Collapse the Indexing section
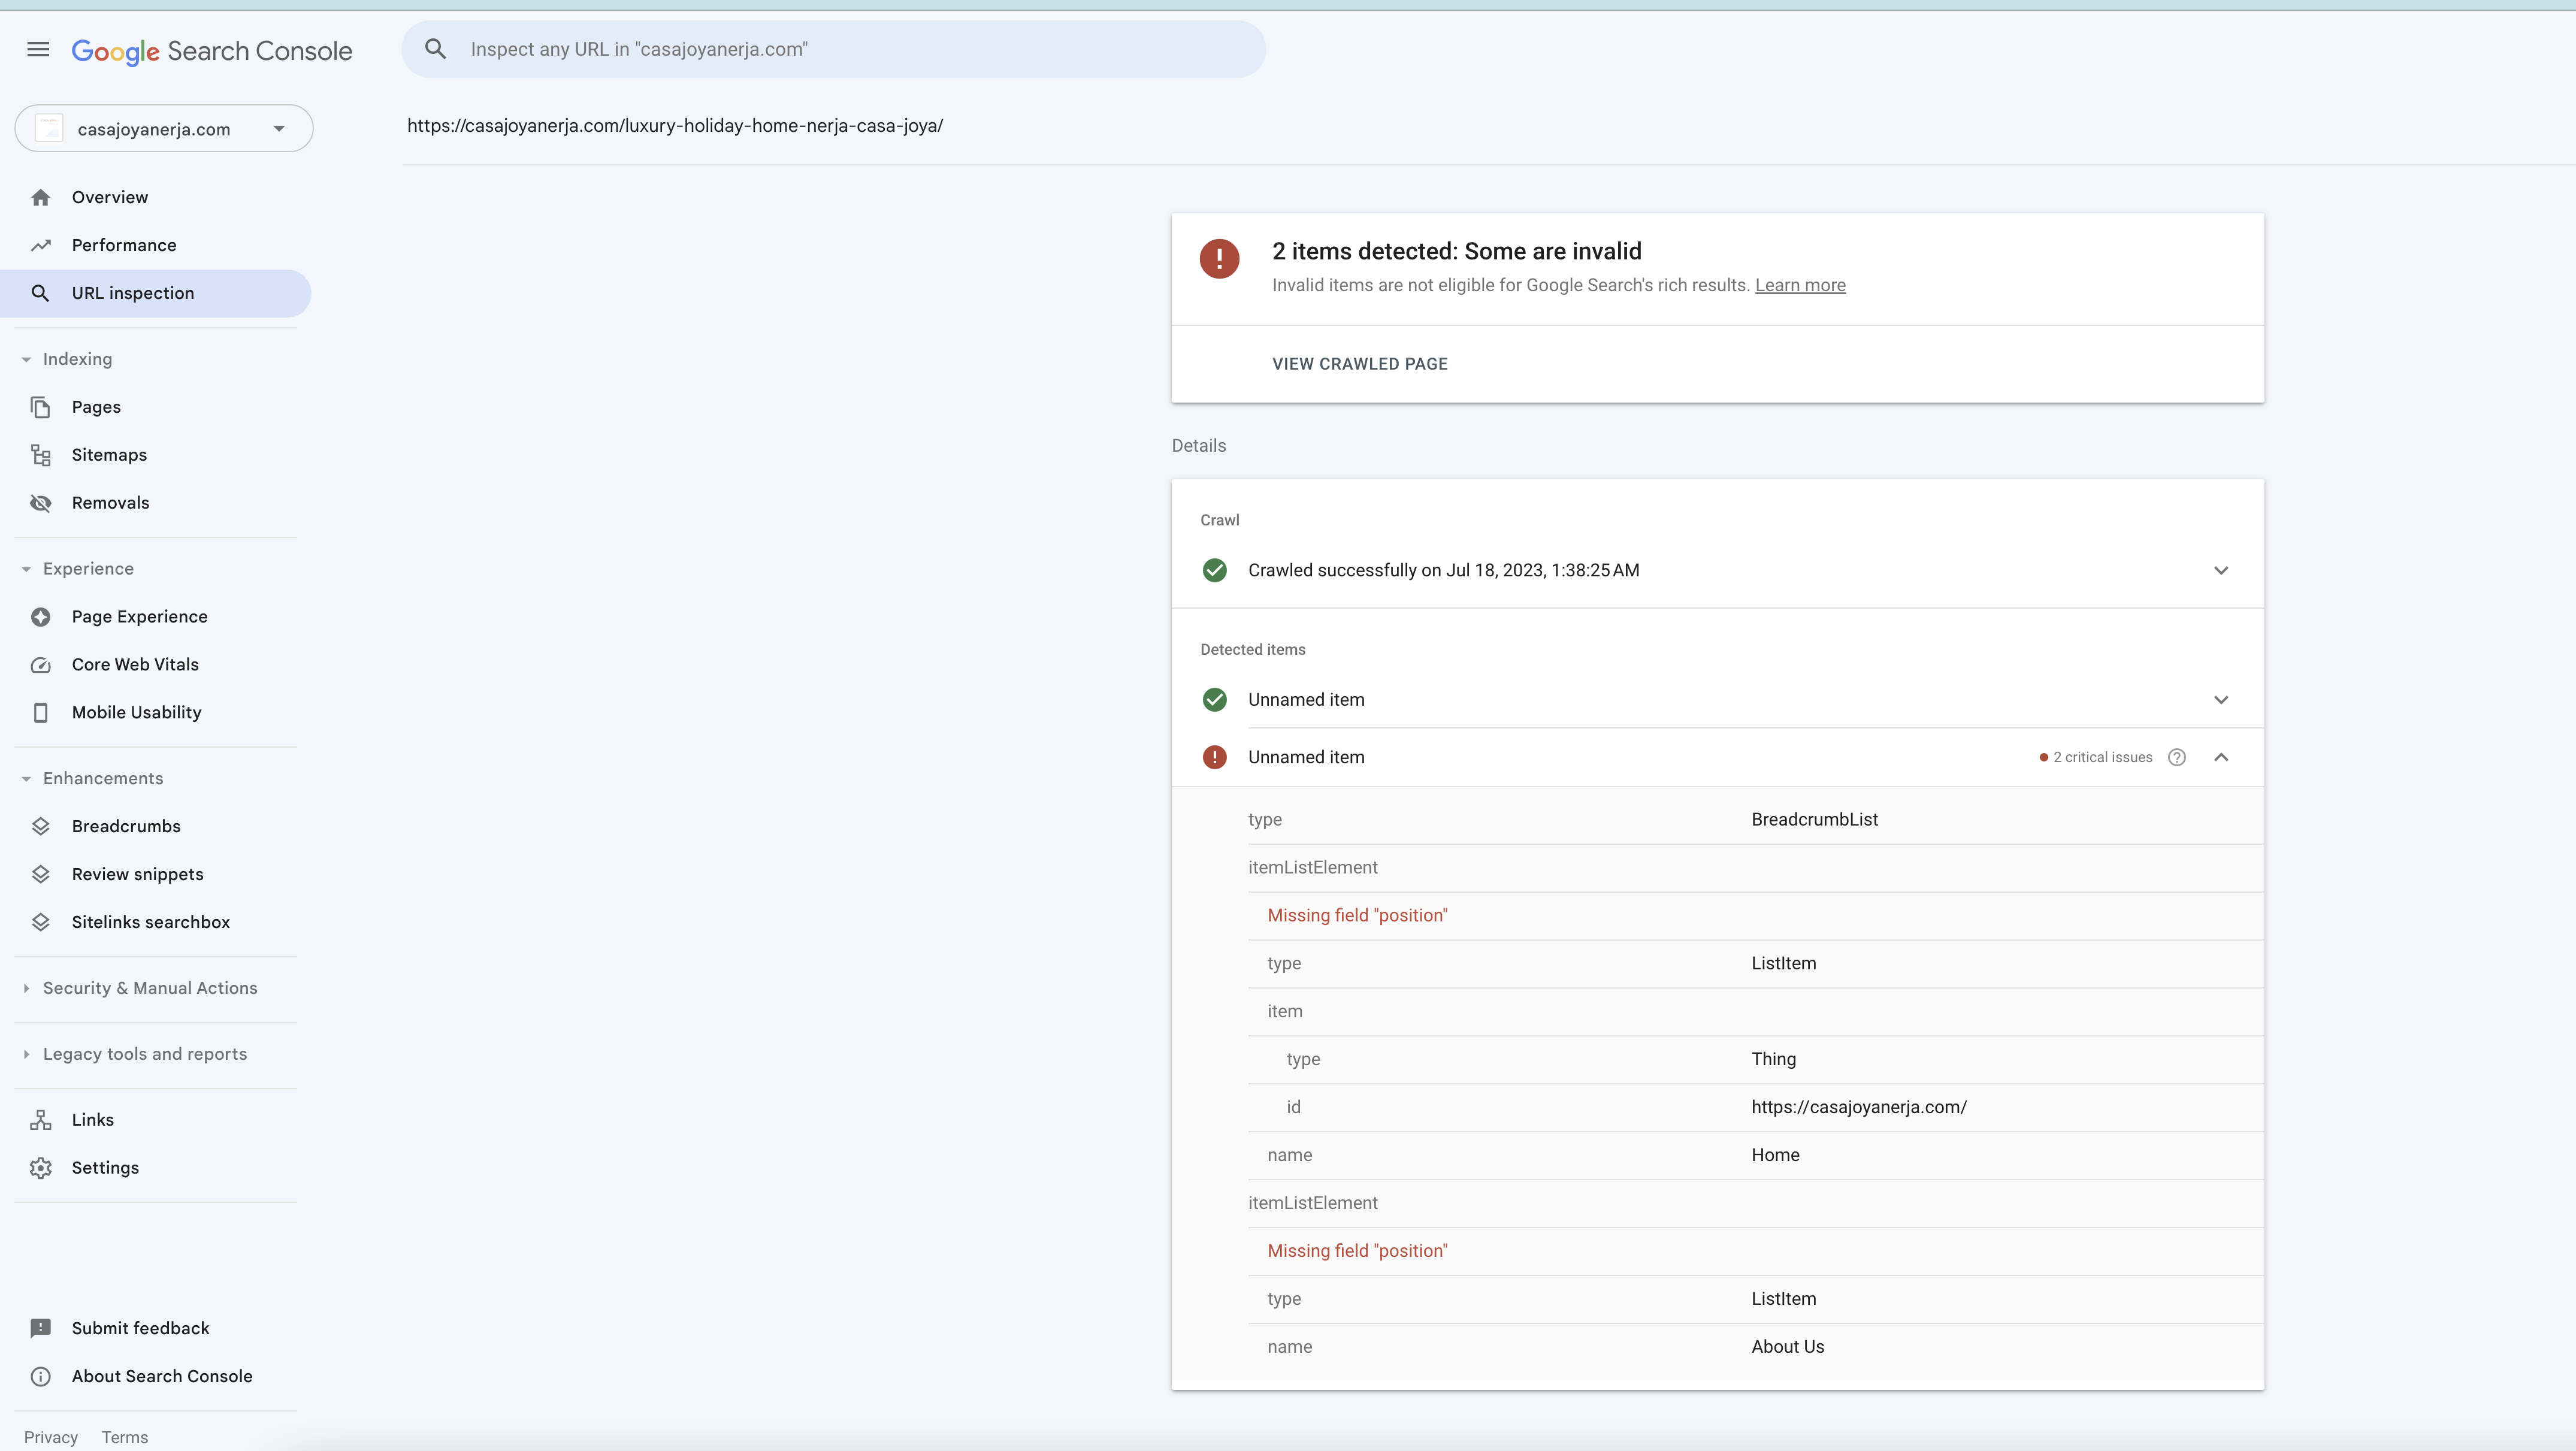 click(x=66, y=359)
